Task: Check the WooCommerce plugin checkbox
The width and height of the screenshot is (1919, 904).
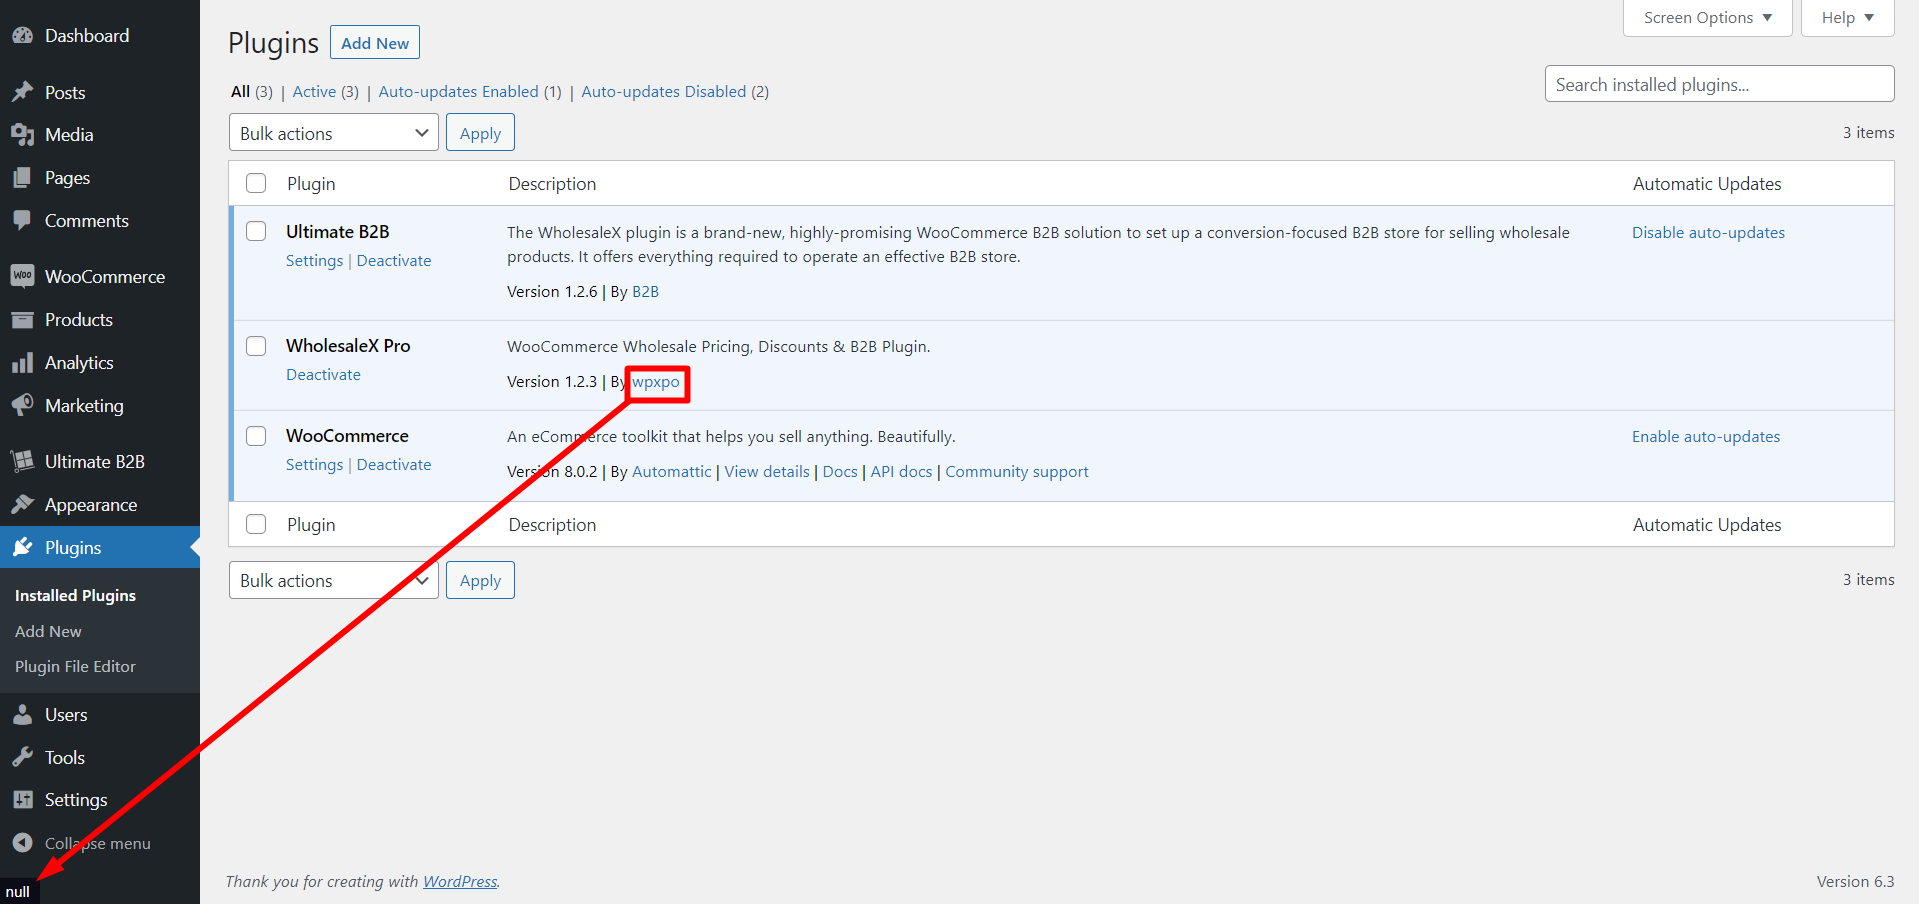Action: click(256, 436)
